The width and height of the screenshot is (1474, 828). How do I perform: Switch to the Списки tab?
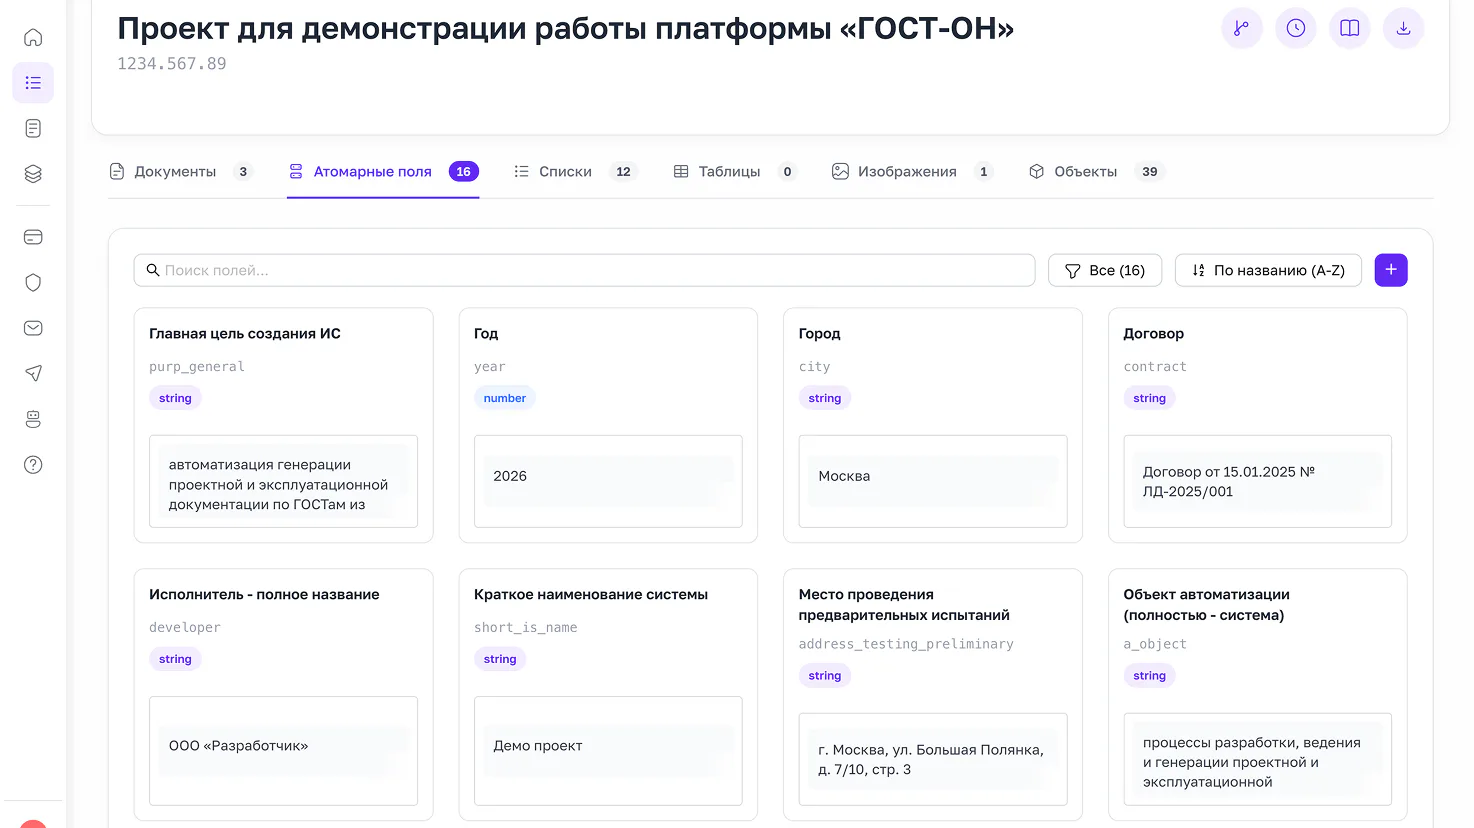(x=575, y=172)
